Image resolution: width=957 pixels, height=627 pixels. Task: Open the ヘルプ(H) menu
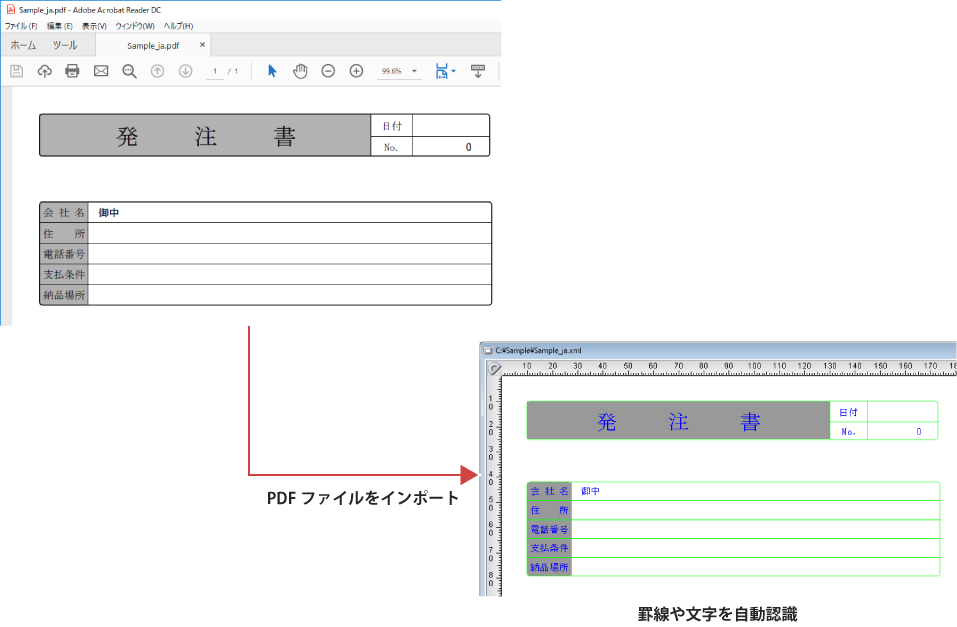click(178, 26)
